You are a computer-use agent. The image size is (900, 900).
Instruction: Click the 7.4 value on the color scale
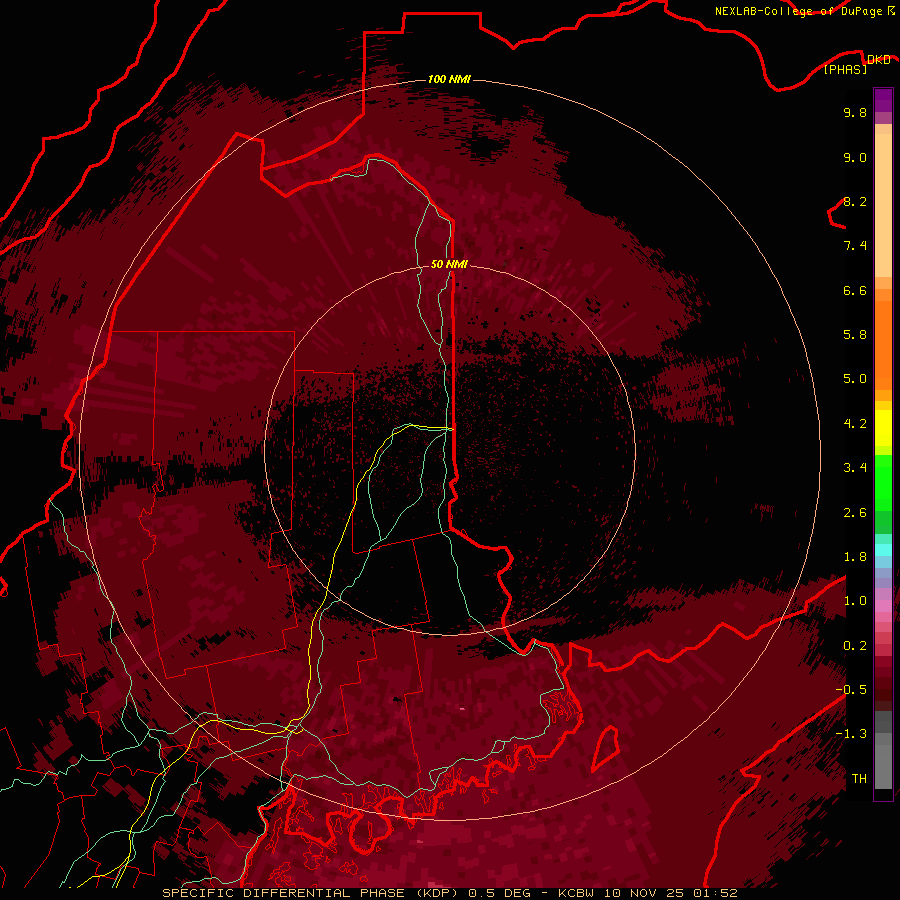pyautogui.click(x=855, y=246)
